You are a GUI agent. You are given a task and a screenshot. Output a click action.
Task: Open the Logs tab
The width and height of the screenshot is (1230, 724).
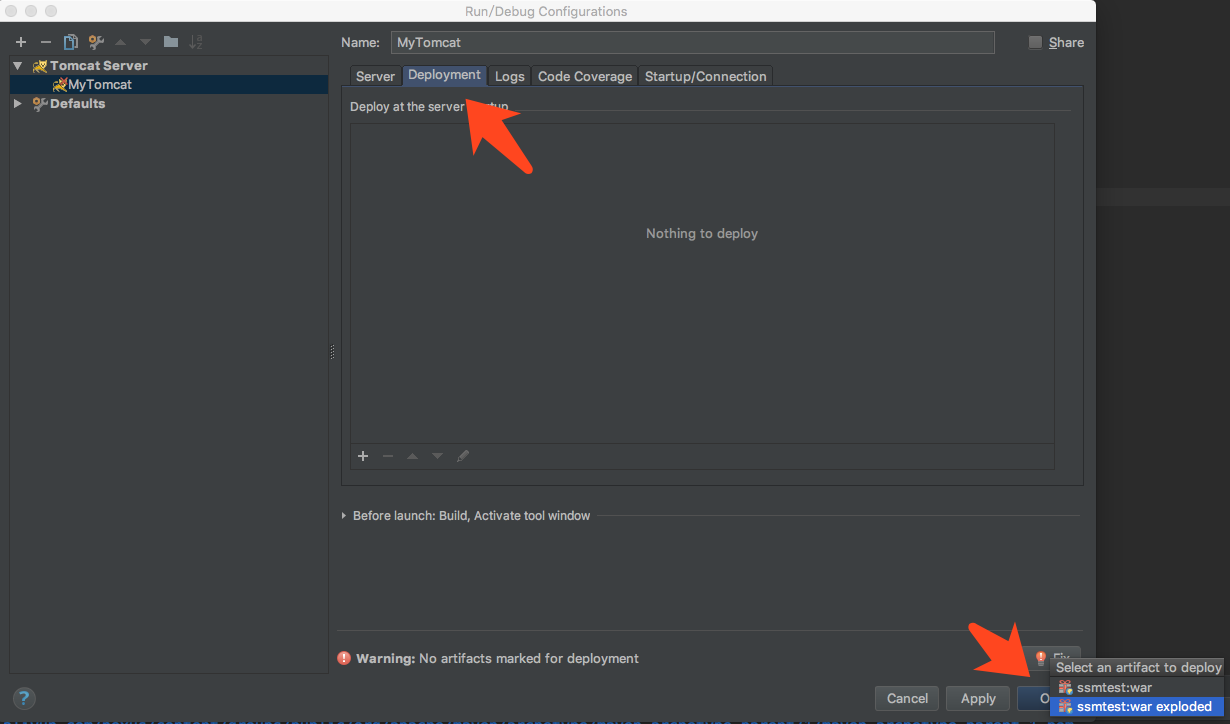tap(509, 76)
